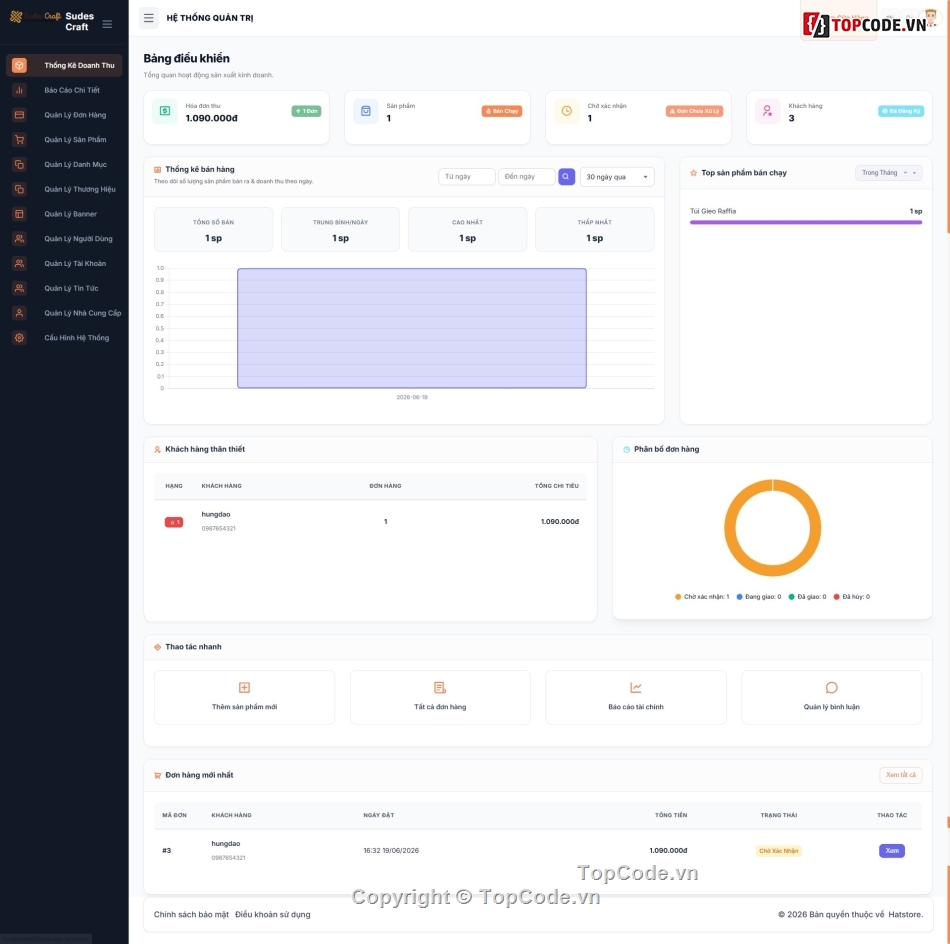Toggle the Đã giao legend item
This screenshot has width=950, height=944.
[807, 597]
